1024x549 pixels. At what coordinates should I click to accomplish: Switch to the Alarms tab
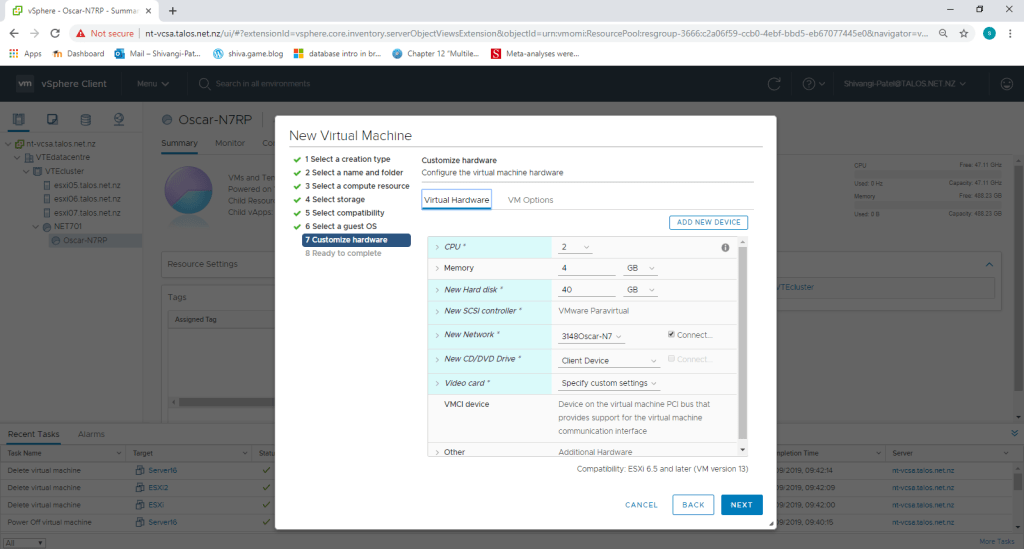point(91,434)
